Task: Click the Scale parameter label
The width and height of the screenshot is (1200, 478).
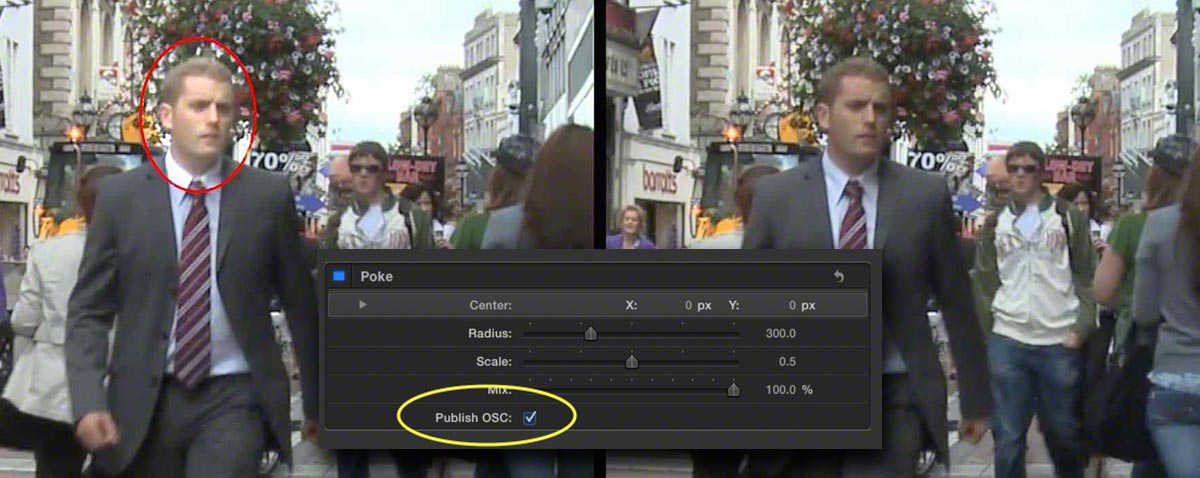Action: point(494,361)
